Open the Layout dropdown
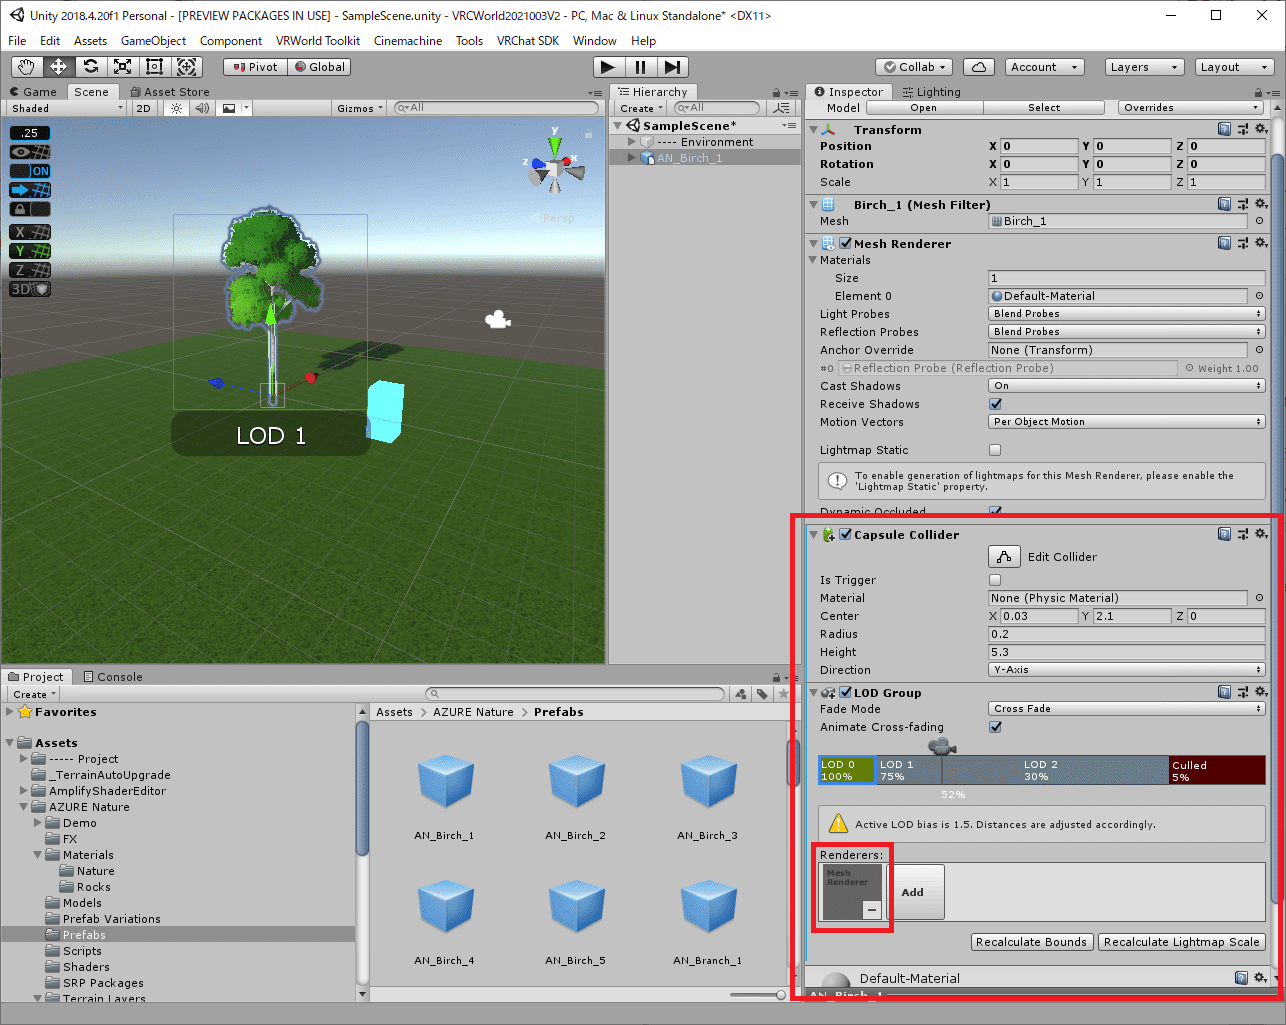This screenshot has width=1286, height=1025. (1234, 67)
